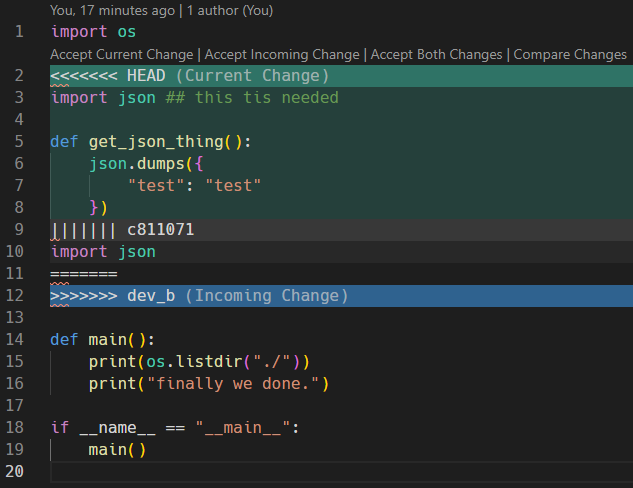Click the Accept Both Changes link
Image resolution: width=633 pixels, height=488 pixels.
click(436, 54)
